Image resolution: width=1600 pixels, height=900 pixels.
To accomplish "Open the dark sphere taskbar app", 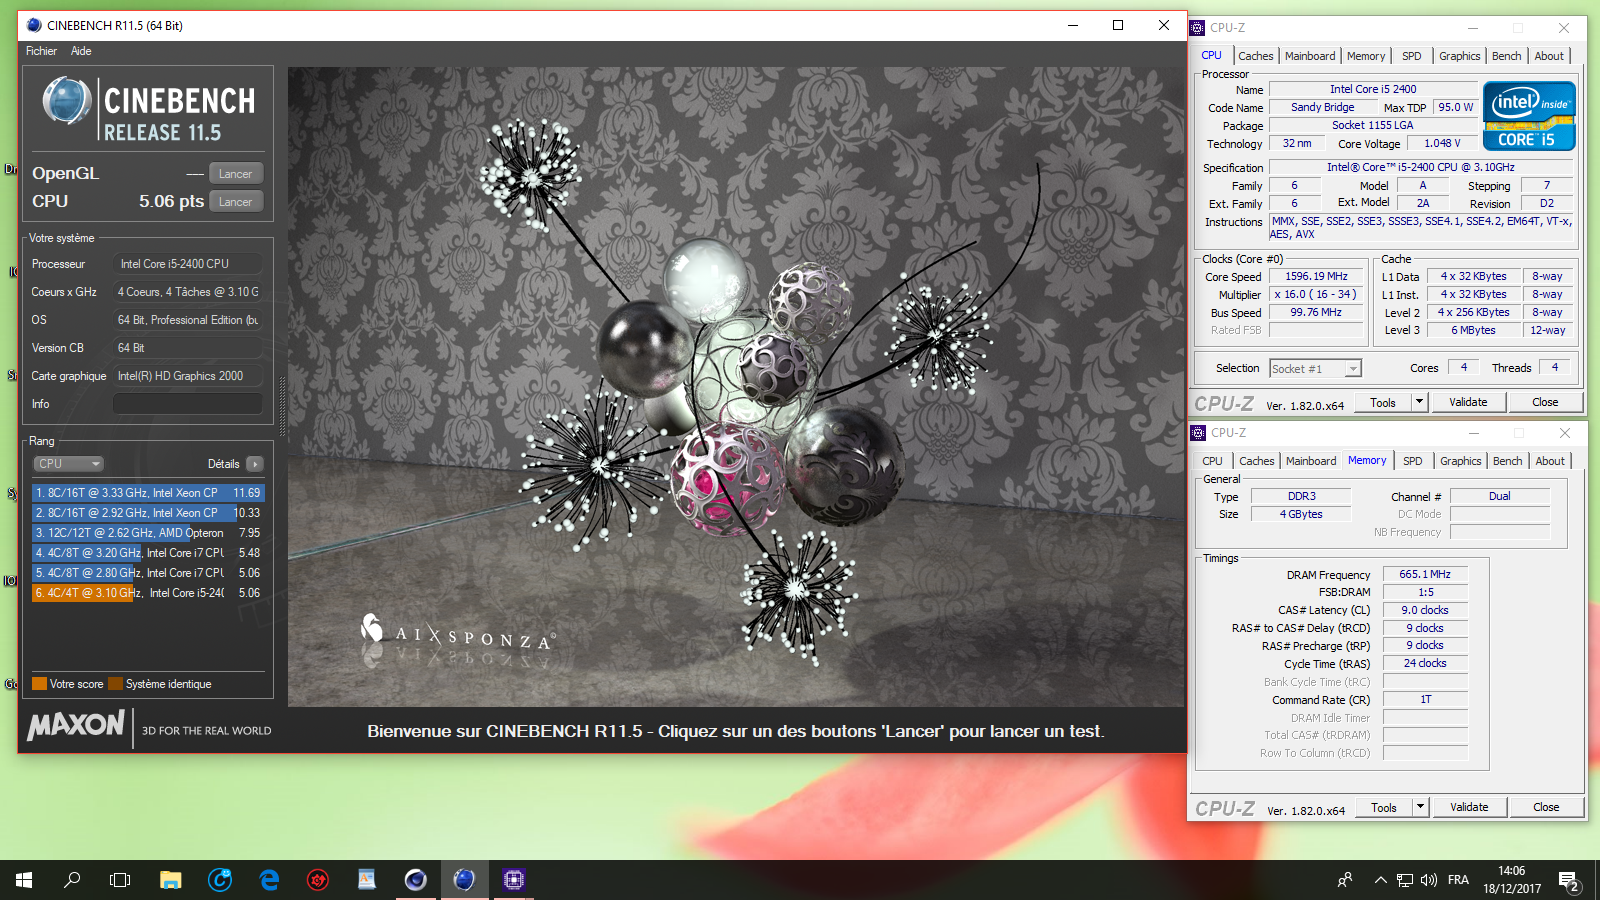I will (x=415, y=880).
